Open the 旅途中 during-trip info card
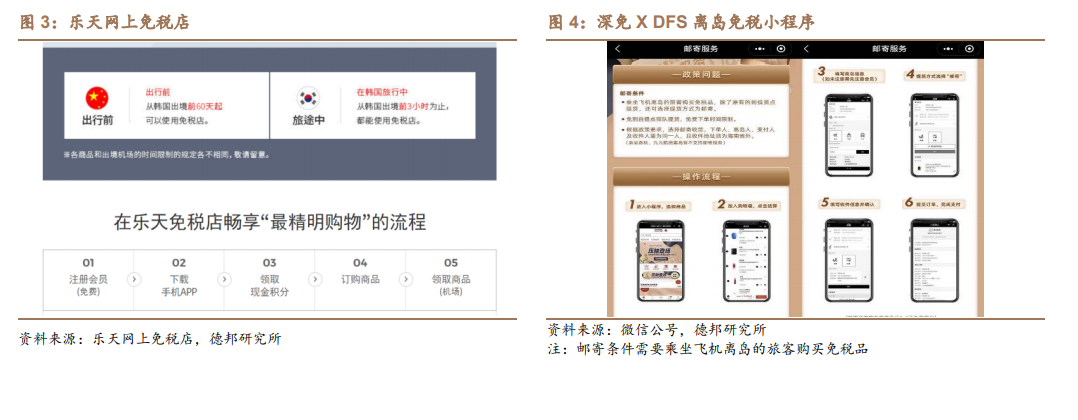1078x420 pixels. tap(373, 105)
